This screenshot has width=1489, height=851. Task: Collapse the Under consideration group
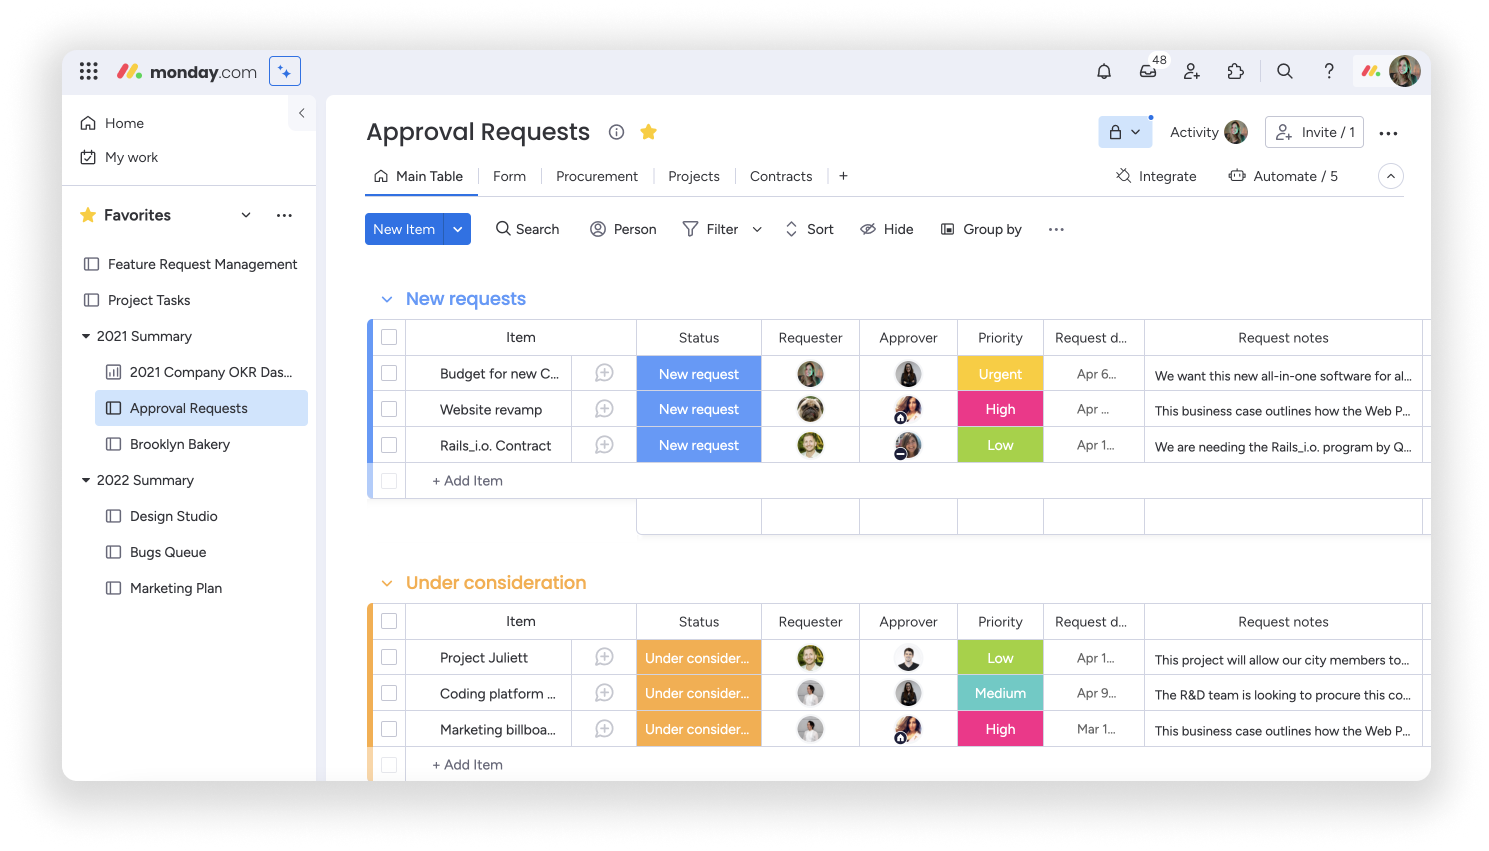[x=387, y=583]
